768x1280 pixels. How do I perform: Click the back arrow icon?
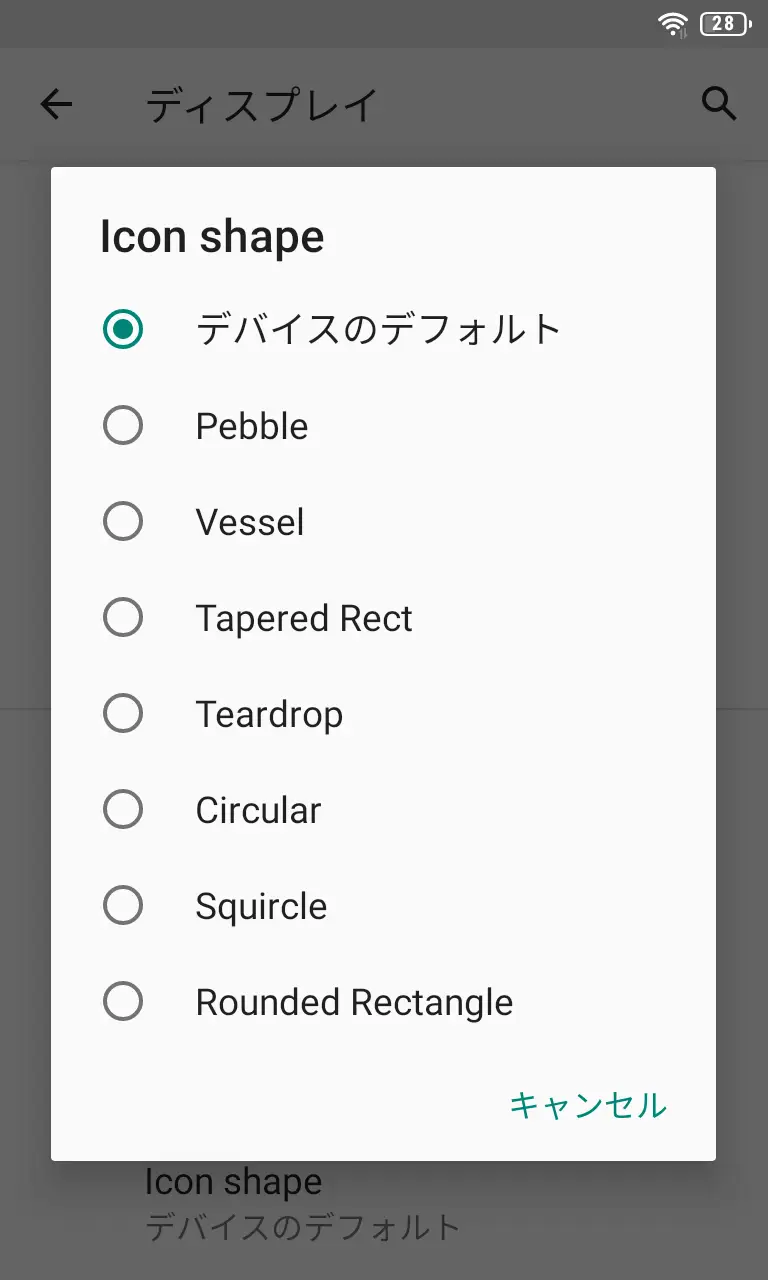click(x=57, y=104)
